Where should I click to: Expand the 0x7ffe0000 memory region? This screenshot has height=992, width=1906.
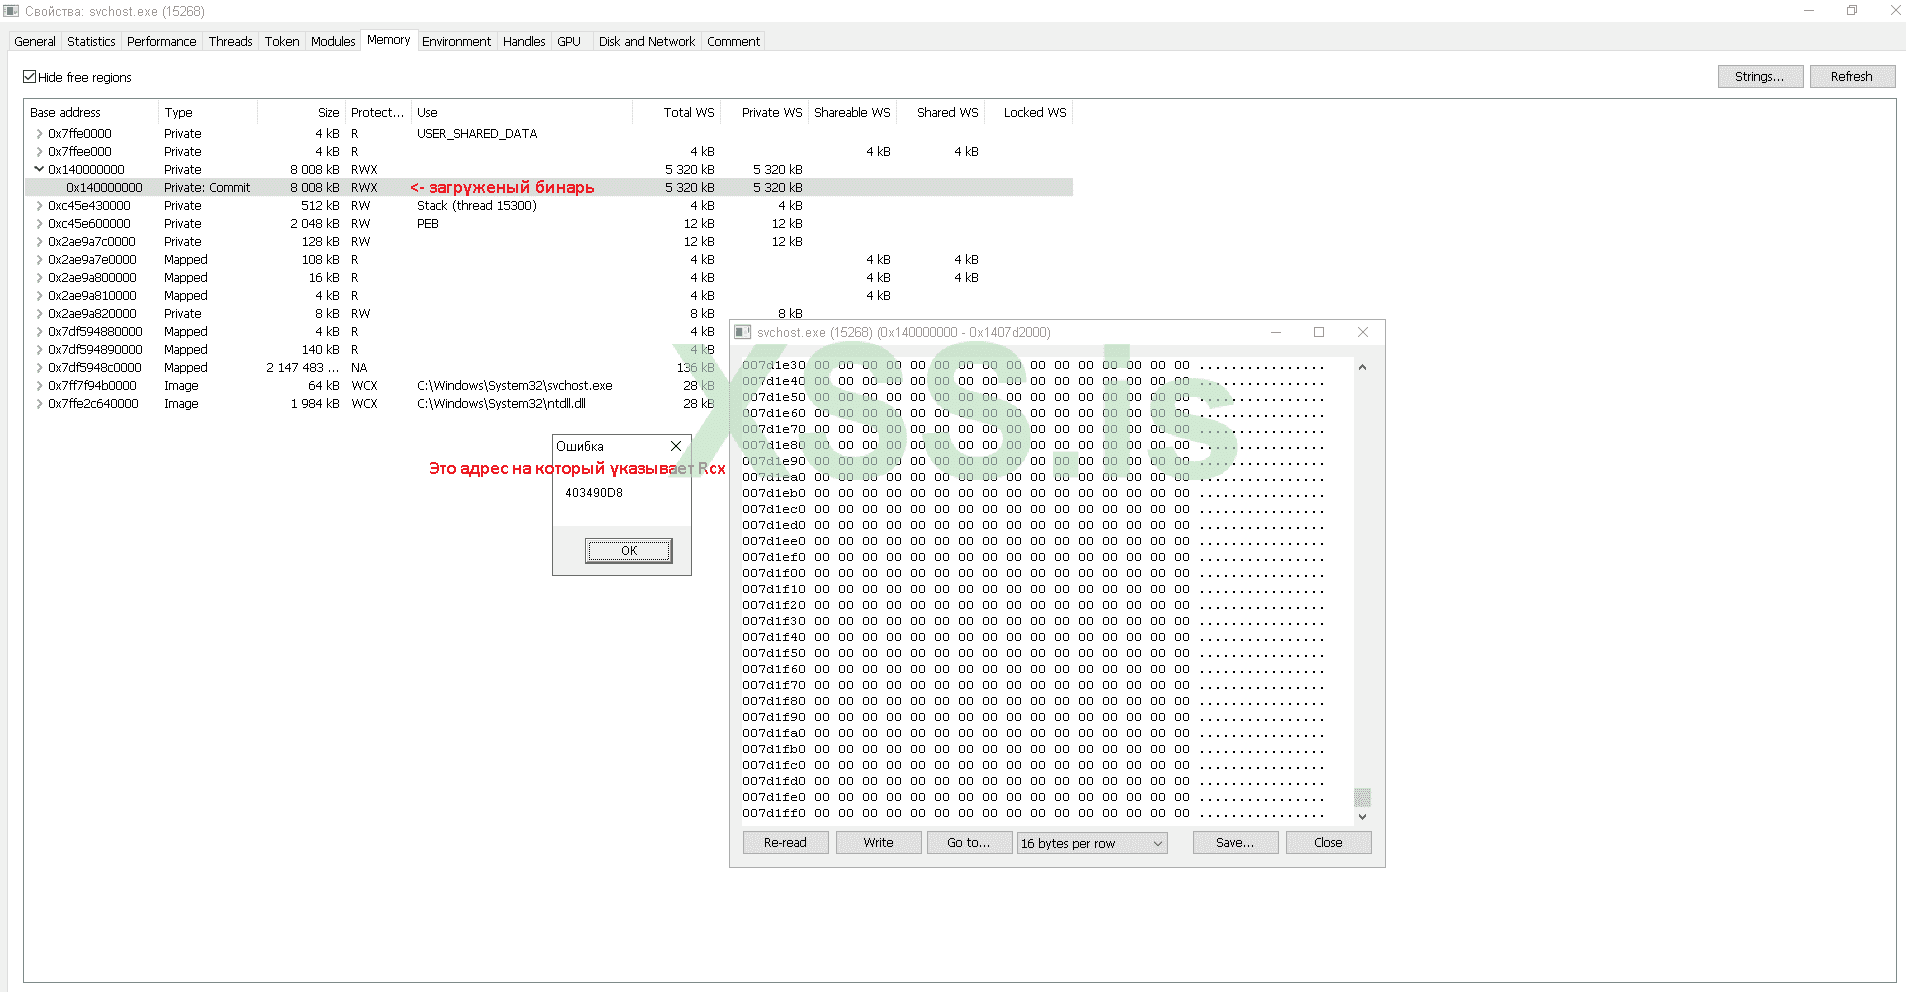coord(39,134)
